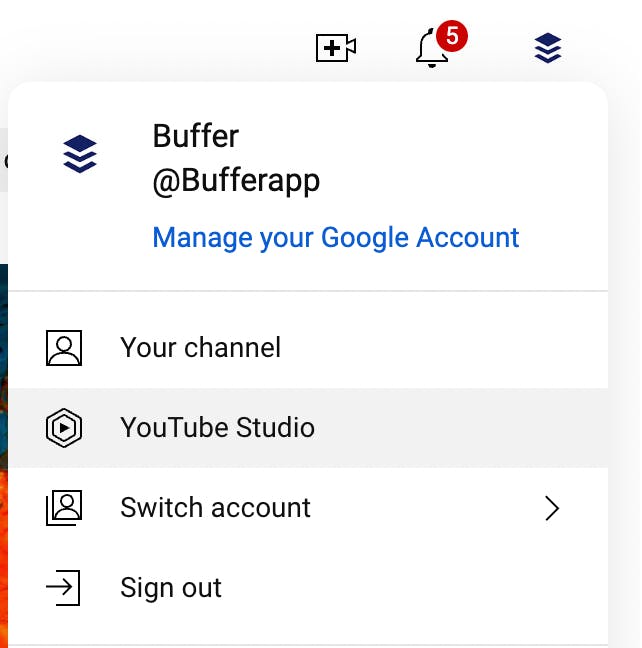Select Switch account menu item

point(308,507)
